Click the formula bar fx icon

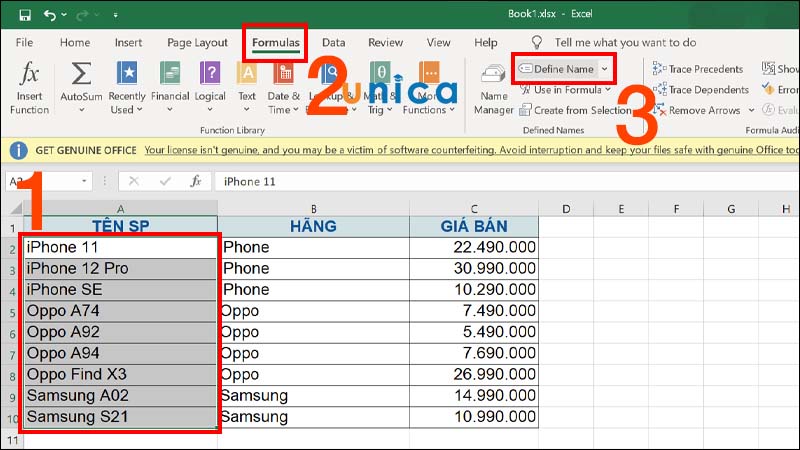[x=195, y=181]
